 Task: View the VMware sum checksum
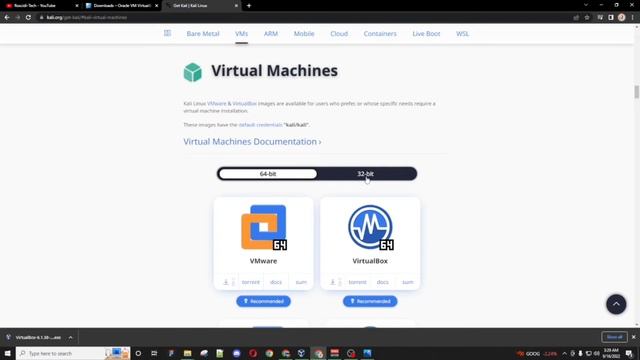click(301, 282)
